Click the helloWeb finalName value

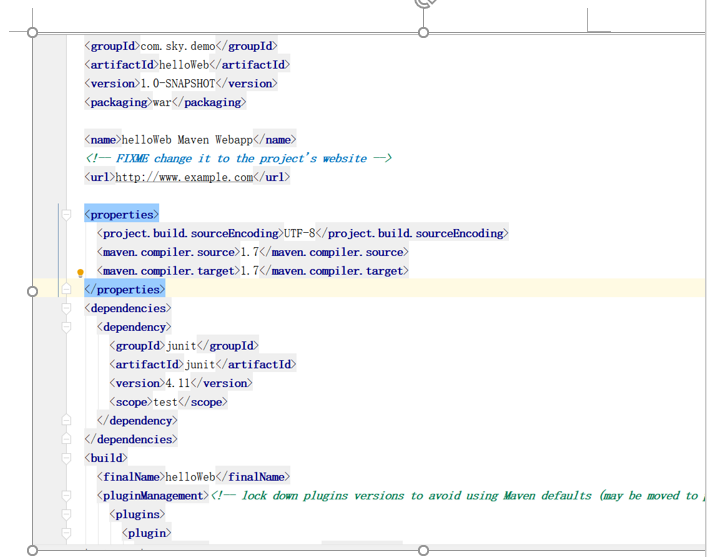click(190, 477)
